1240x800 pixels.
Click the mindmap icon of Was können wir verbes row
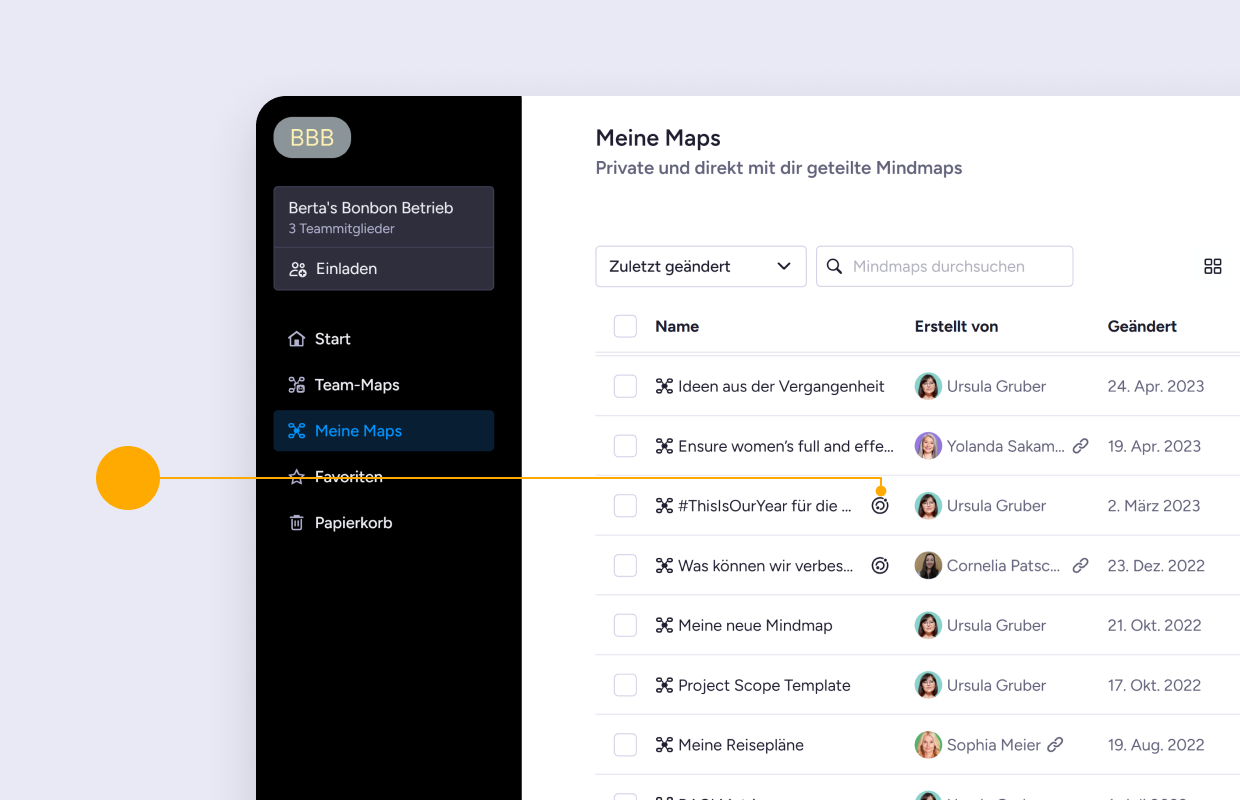coord(664,566)
